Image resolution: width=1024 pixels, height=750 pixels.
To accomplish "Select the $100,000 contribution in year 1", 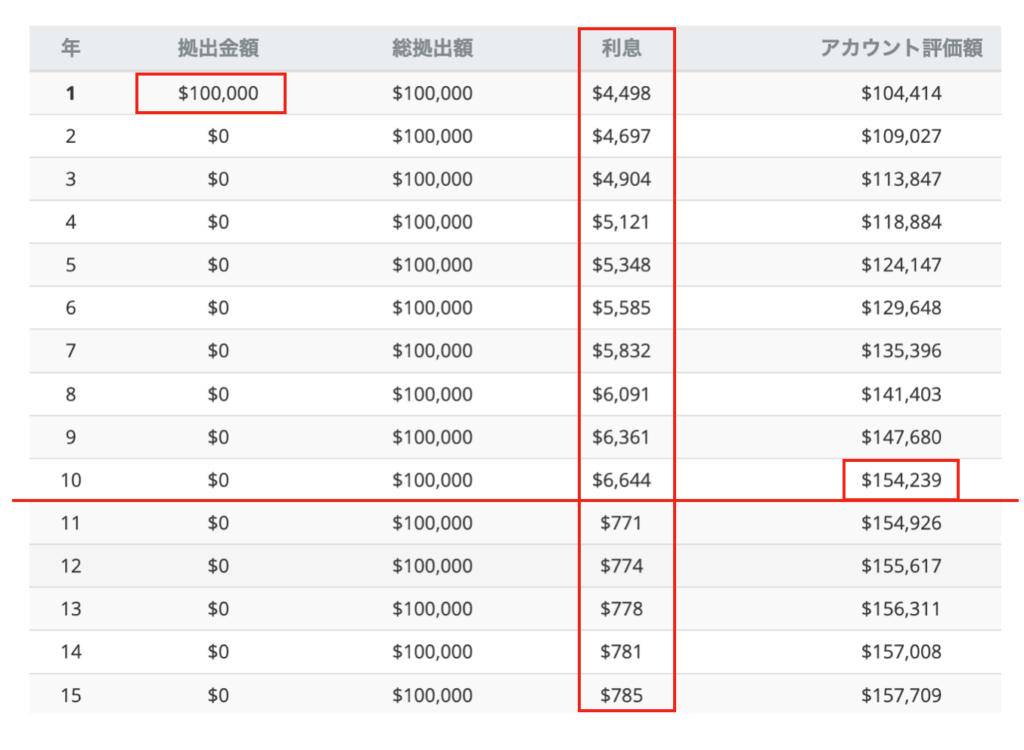I will (x=218, y=94).
